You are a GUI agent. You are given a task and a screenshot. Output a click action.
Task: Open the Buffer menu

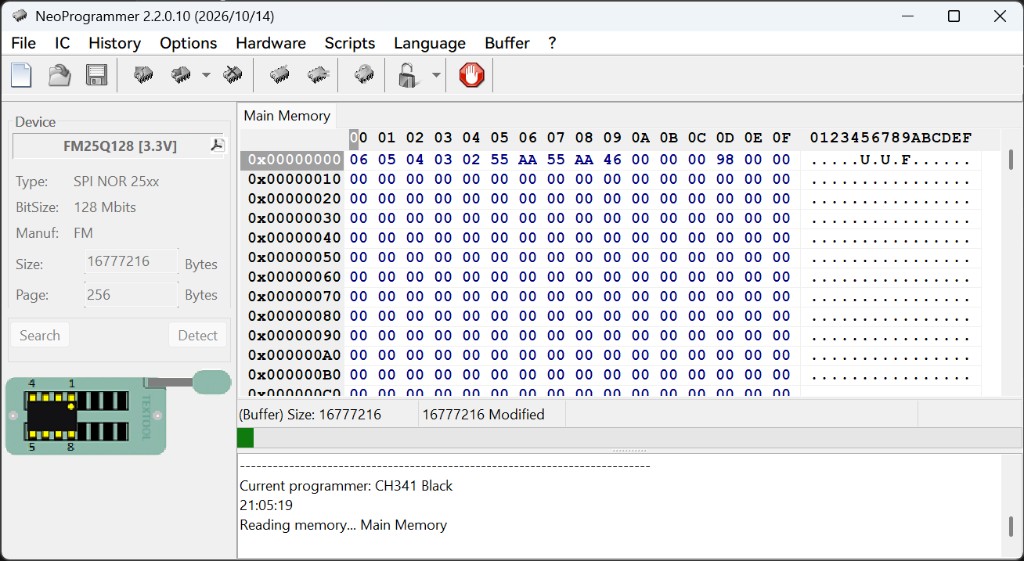coord(507,43)
